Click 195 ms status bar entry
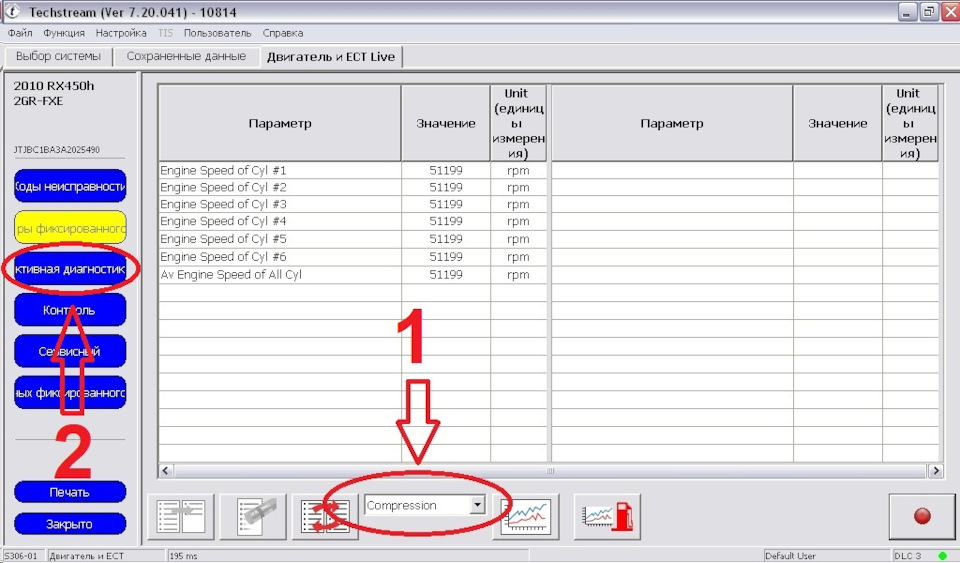 pos(184,556)
